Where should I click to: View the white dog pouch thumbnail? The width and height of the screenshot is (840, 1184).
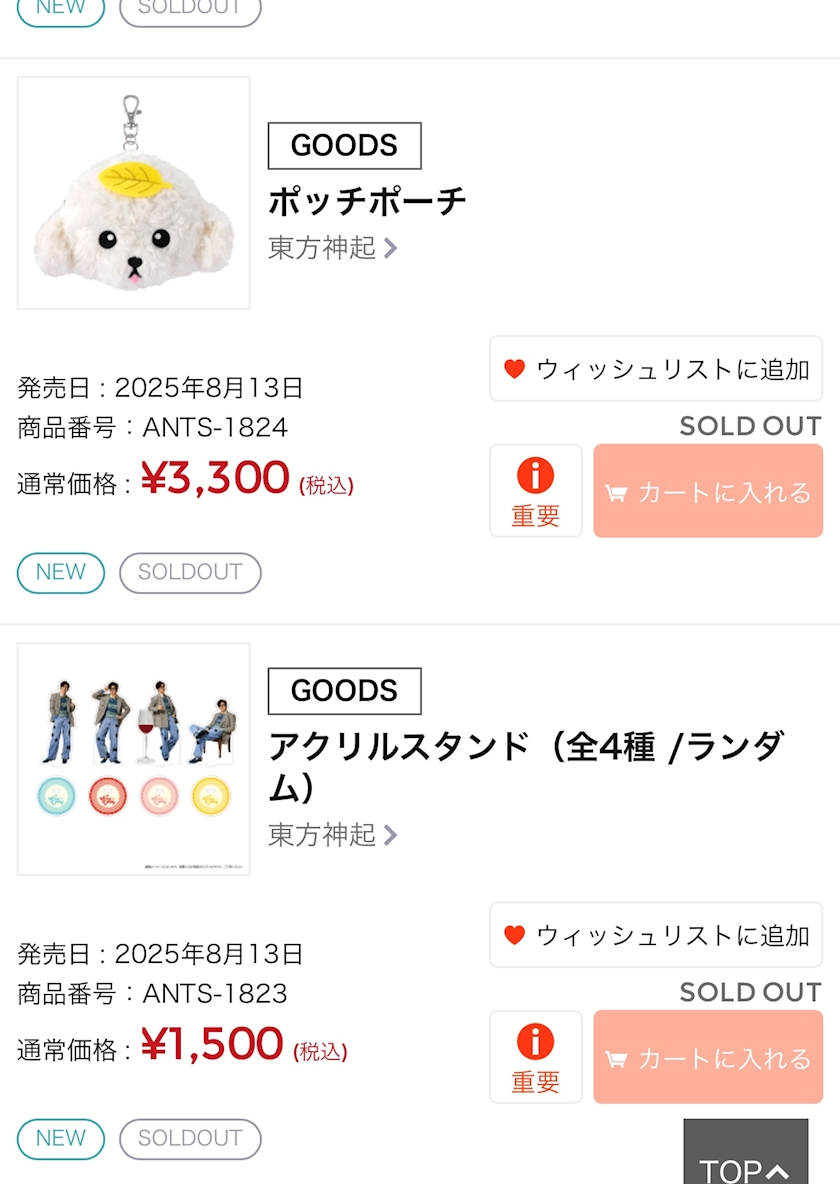click(134, 193)
